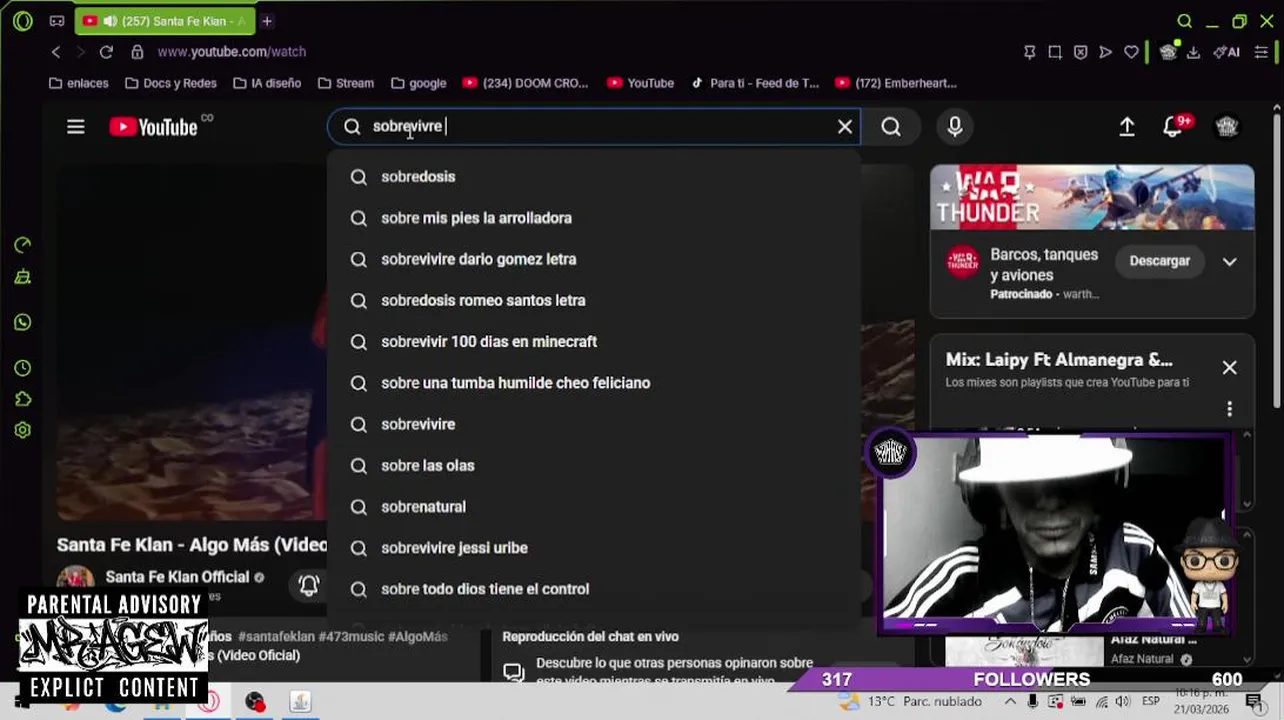The width and height of the screenshot is (1284, 720).
Task: Toggle the channel notification bell
Action: 309,585
